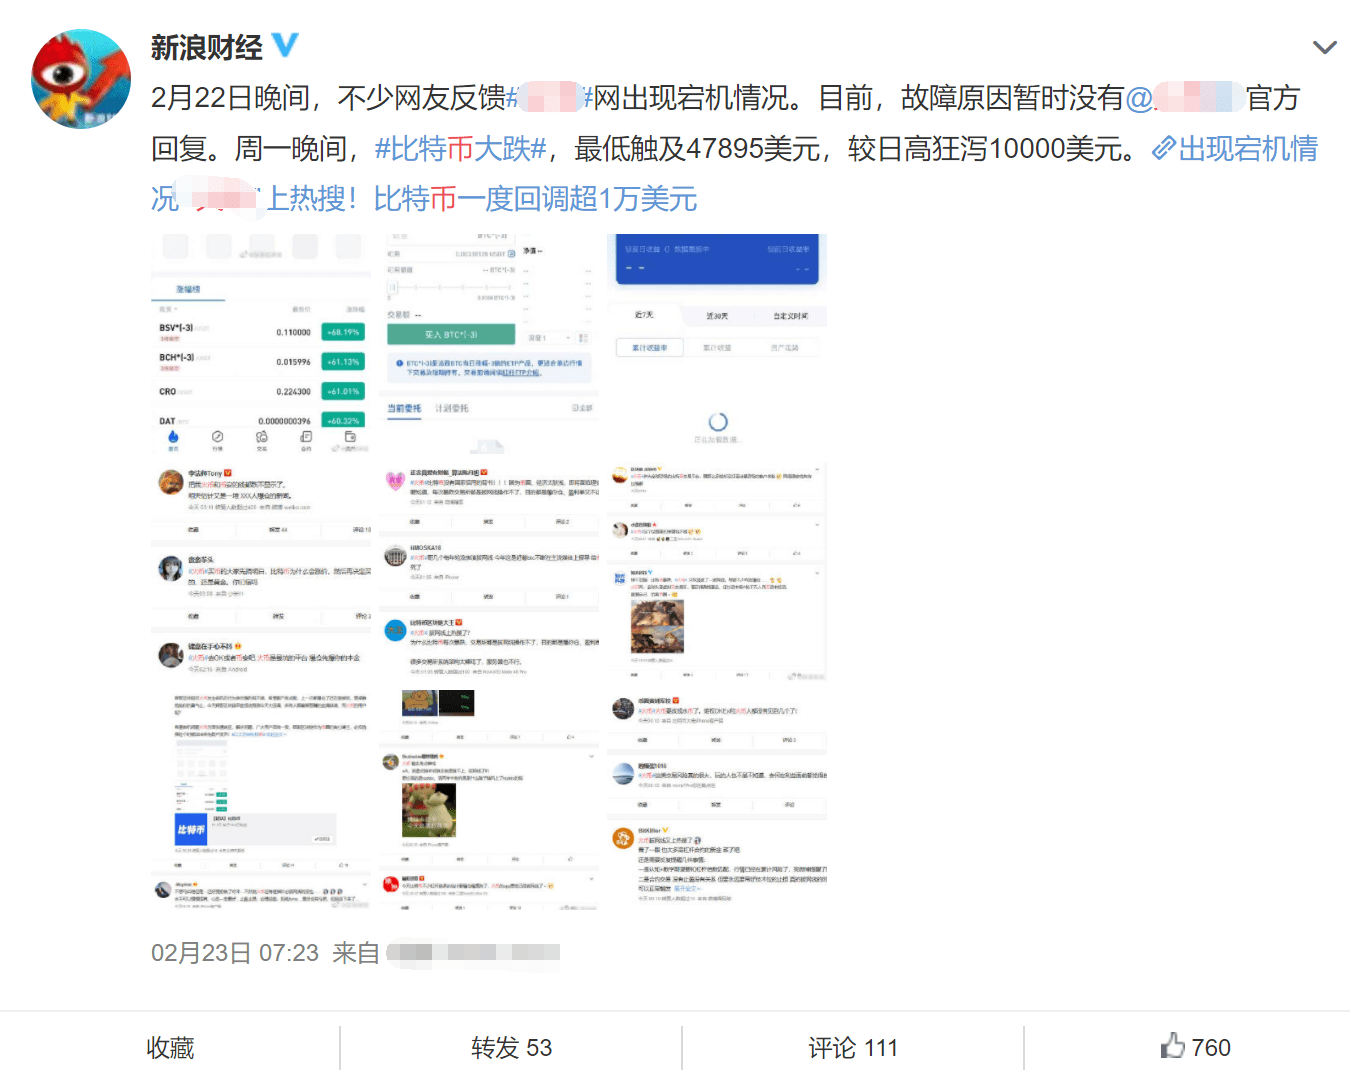Open the 新浪财经 profile avatar
Viewport: 1350px width, 1086px height.
pos(81,79)
